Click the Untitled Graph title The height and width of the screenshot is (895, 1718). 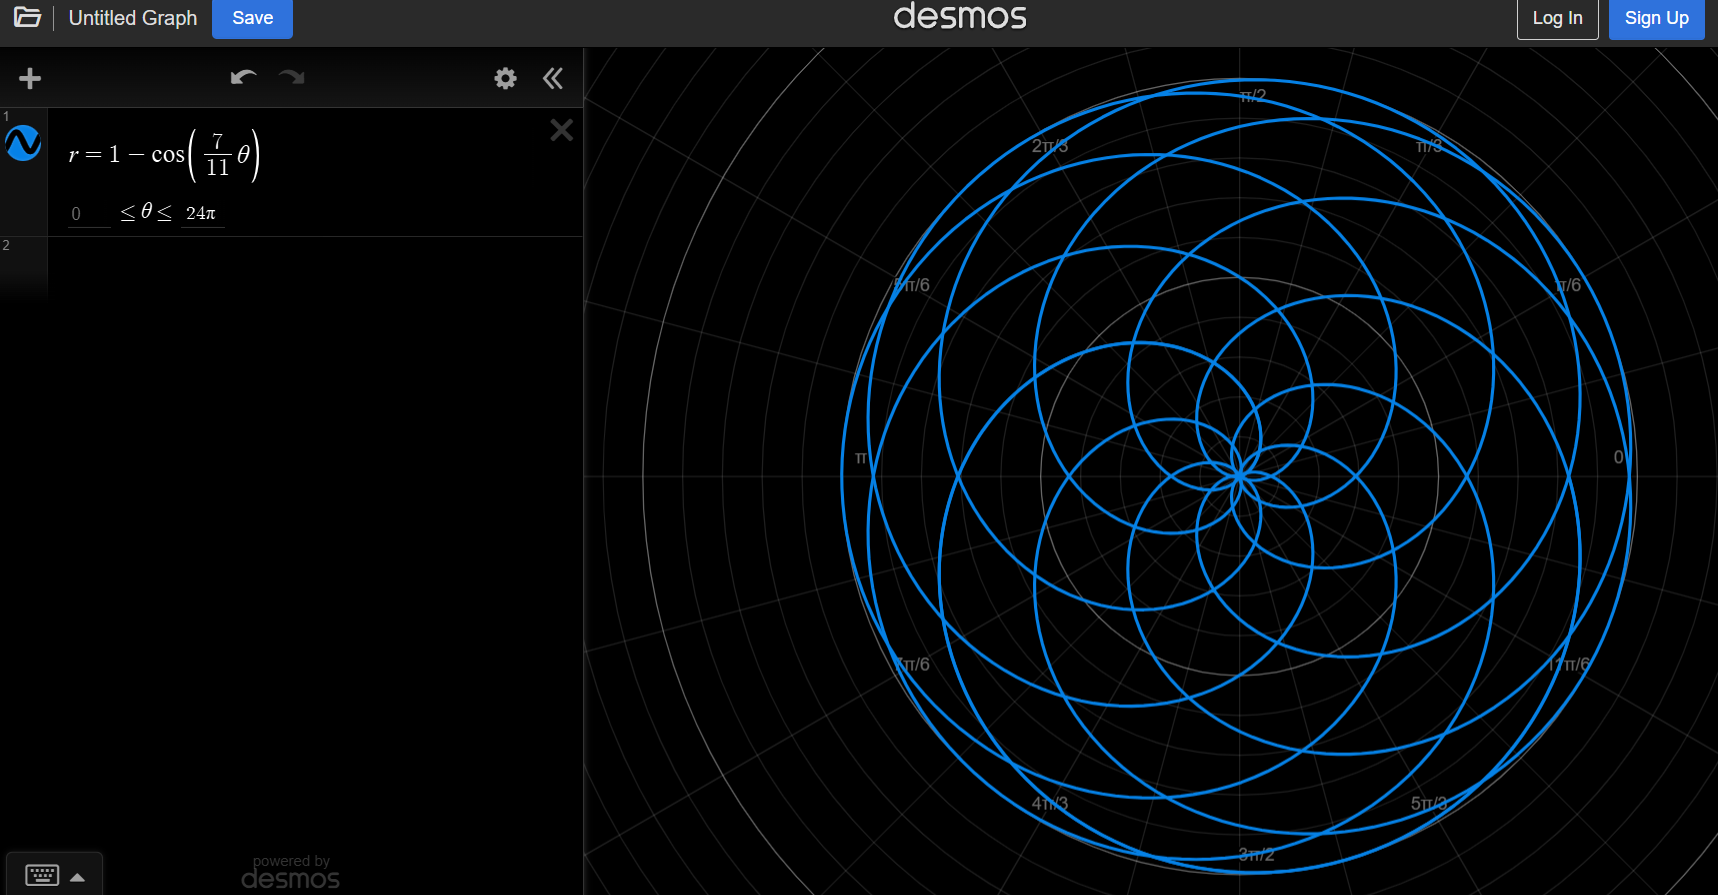[133, 18]
